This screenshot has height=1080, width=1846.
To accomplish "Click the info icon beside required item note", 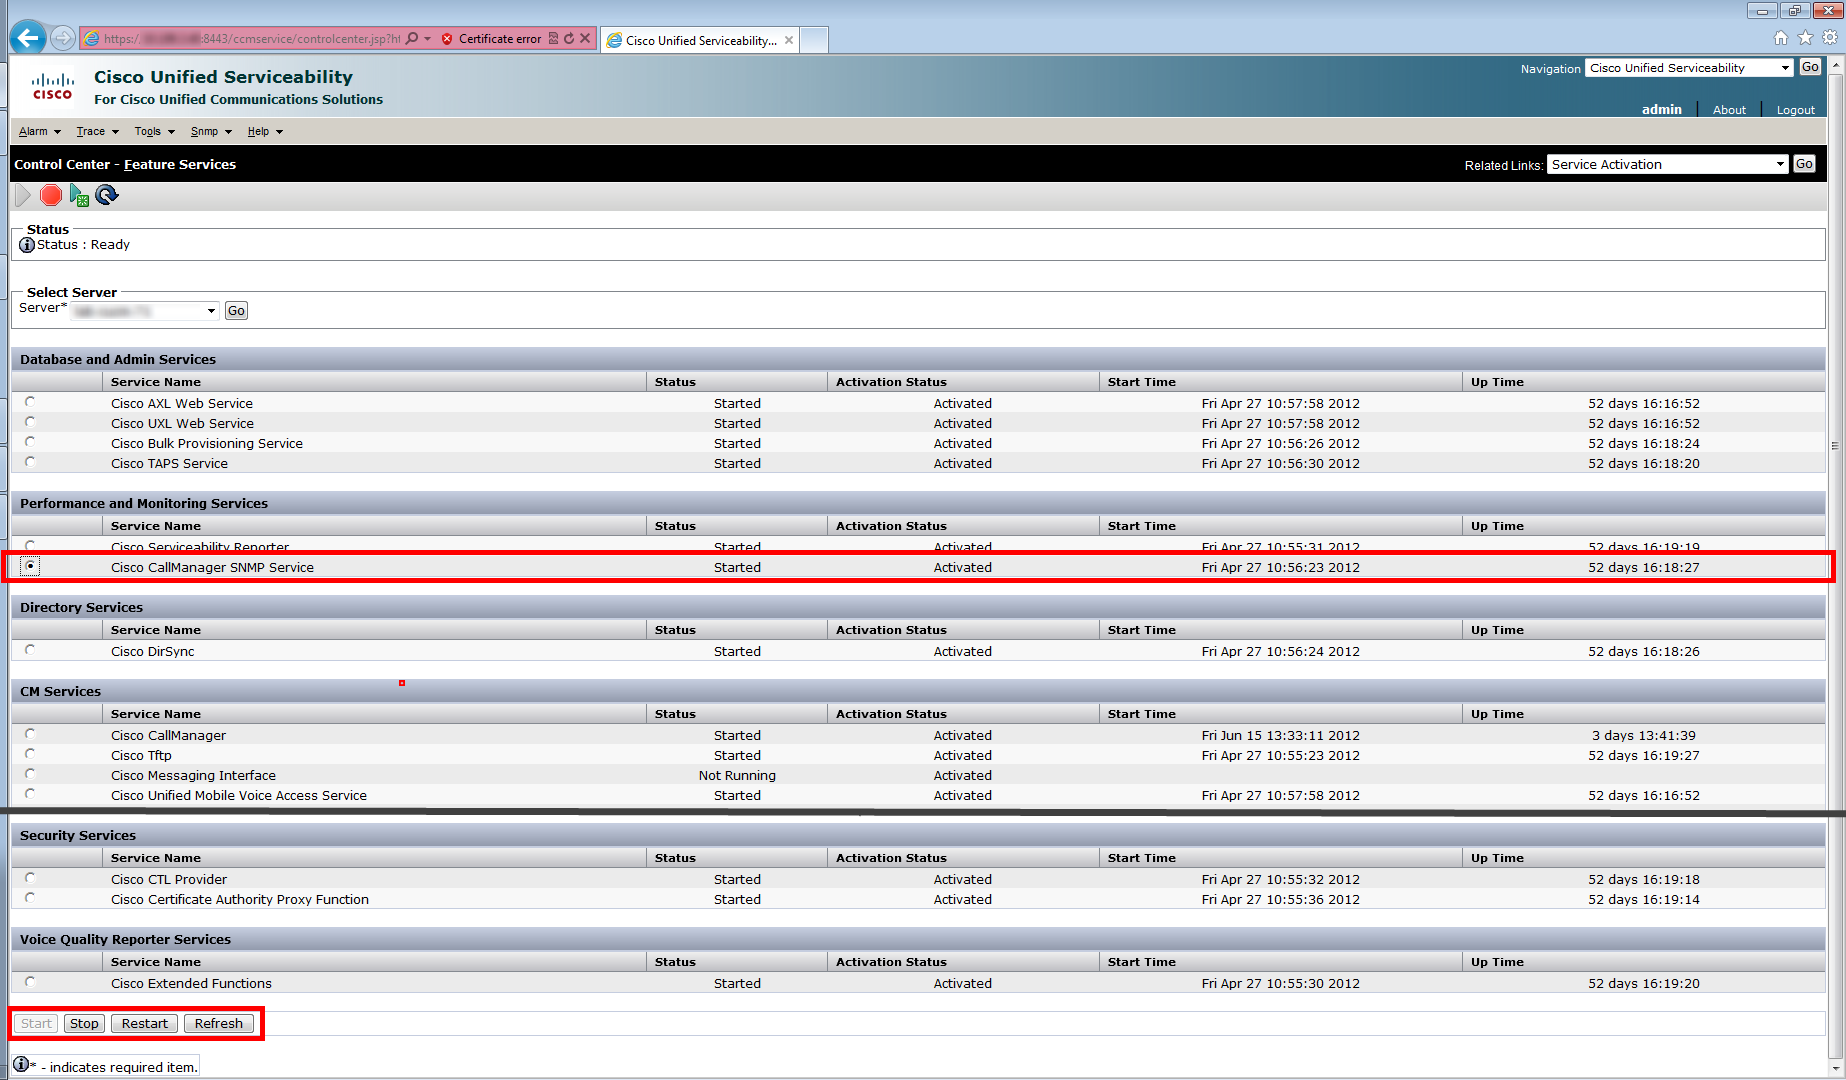I will point(21,1065).
